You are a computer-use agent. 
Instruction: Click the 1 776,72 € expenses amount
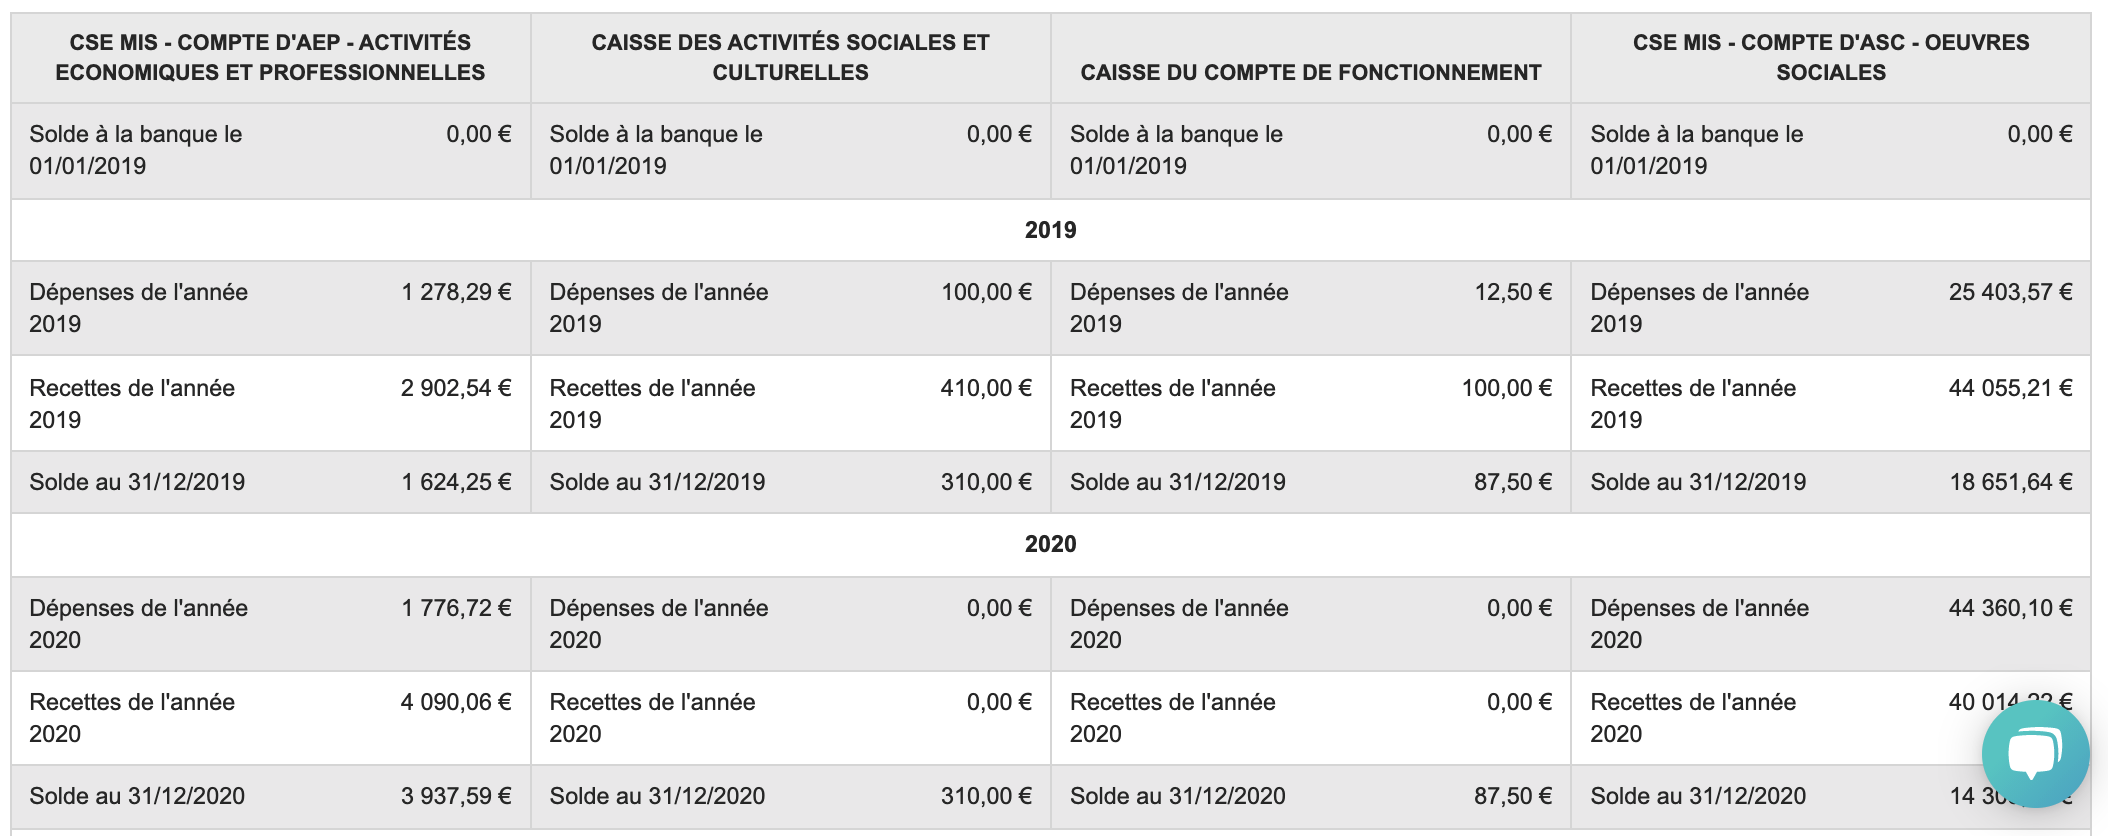point(456,608)
